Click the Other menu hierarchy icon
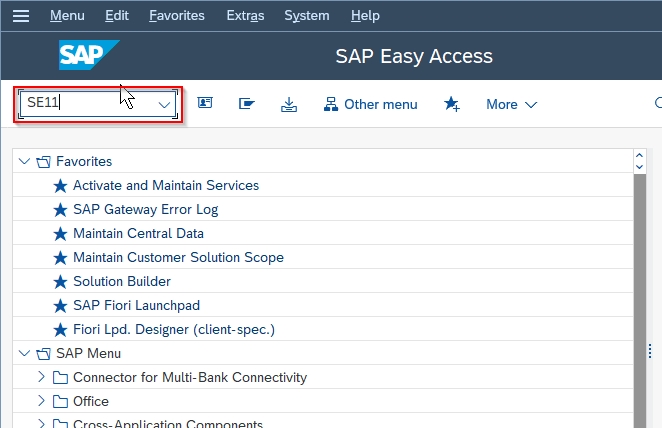 pyautogui.click(x=331, y=104)
